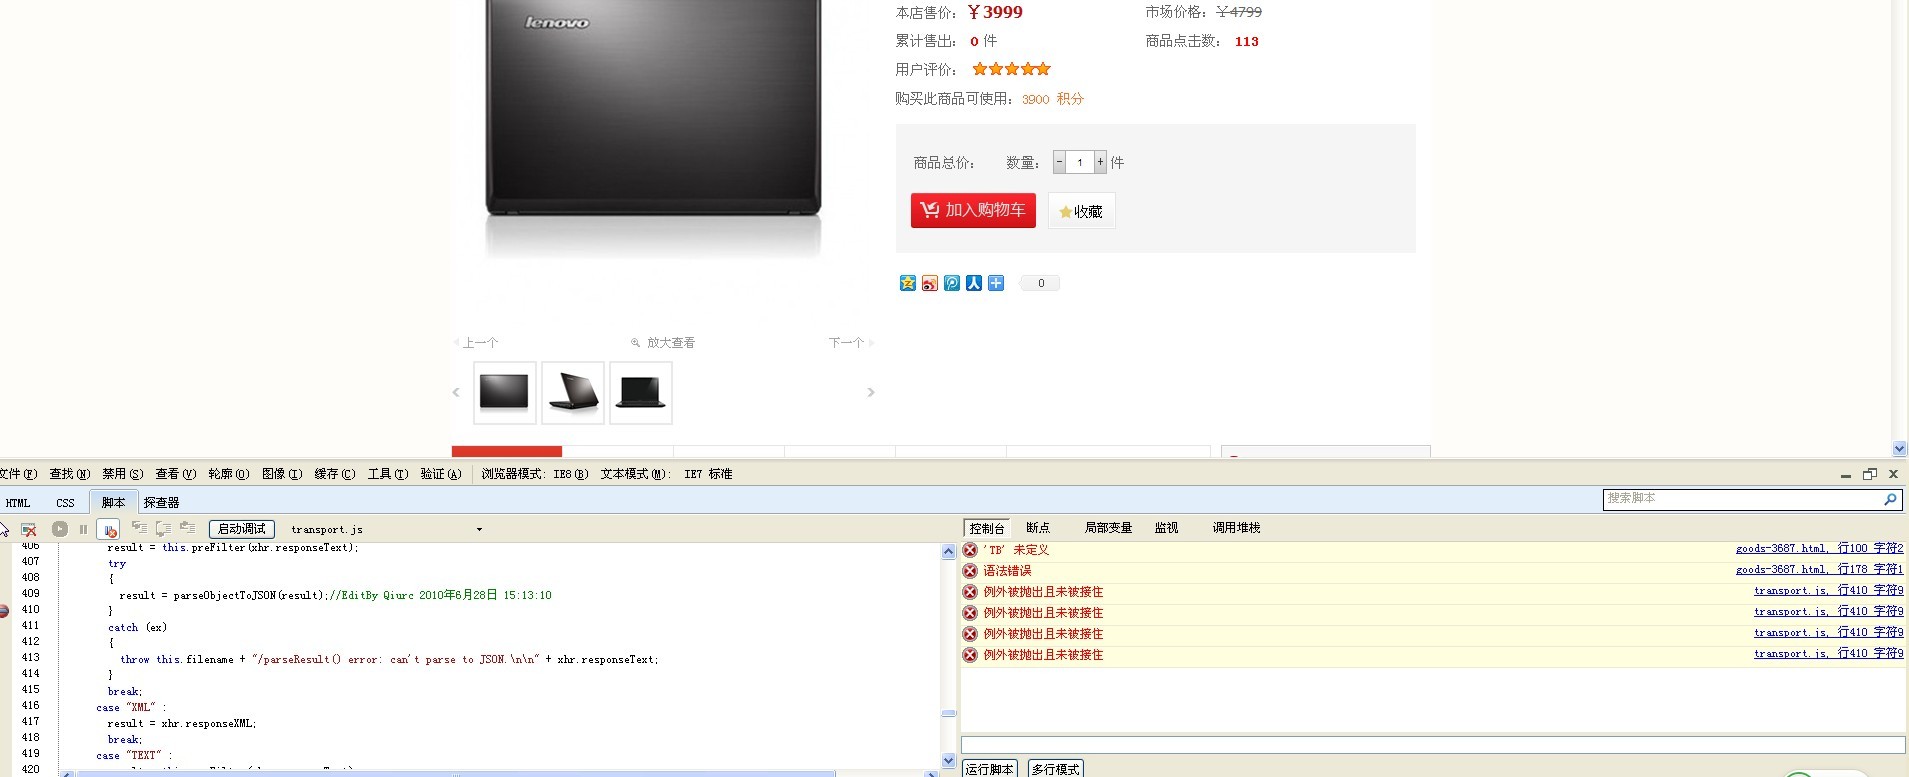Open the 工具 menu
Image resolution: width=1909 pixels, height=777 pixels.
pyautogui.click(x=388, y=474)
